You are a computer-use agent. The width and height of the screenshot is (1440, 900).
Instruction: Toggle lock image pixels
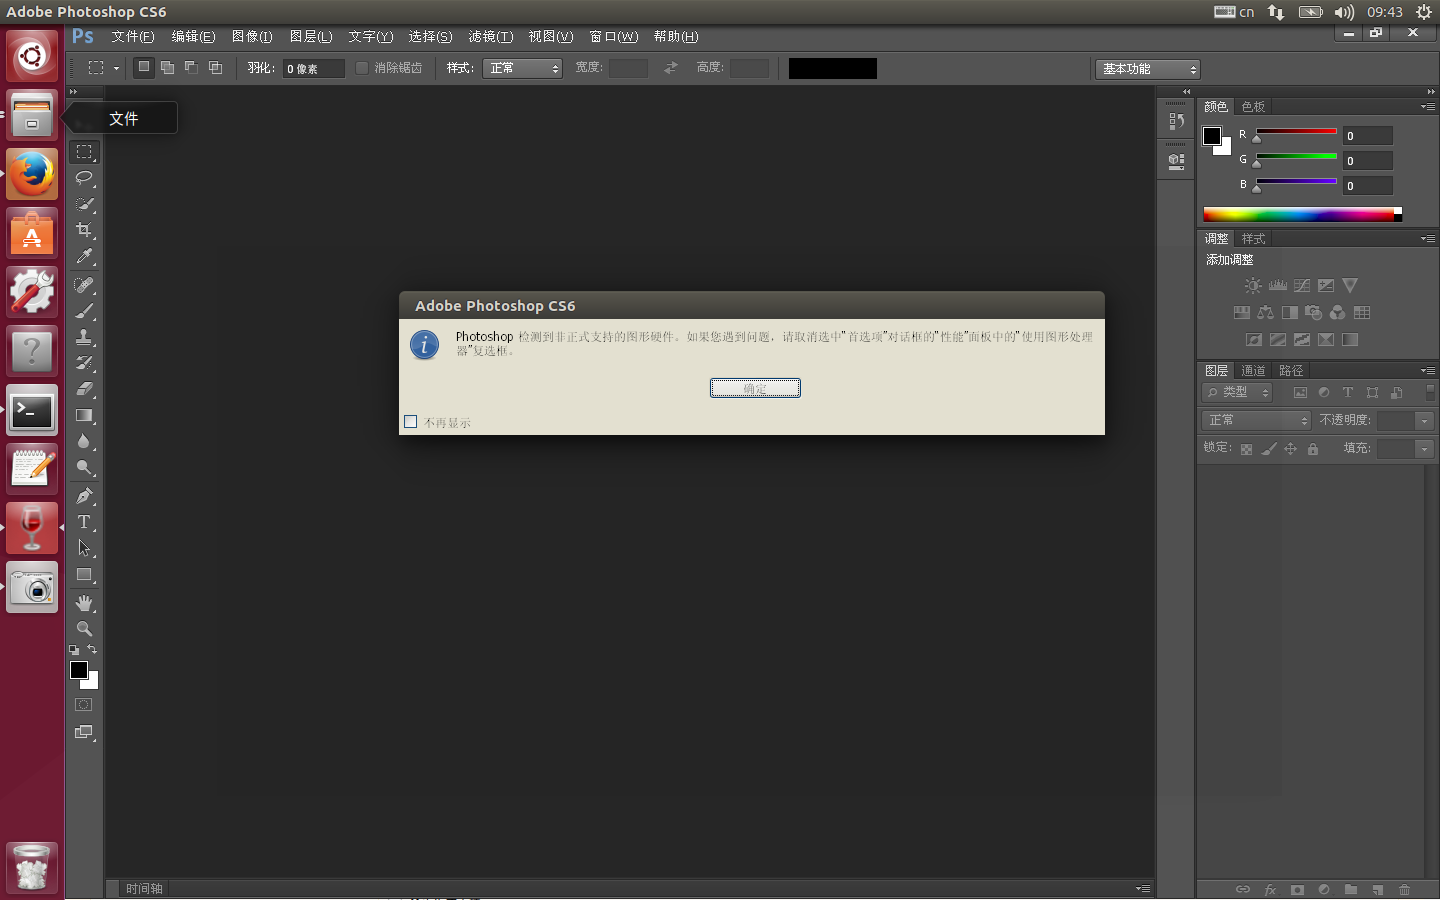[1269, 449]
